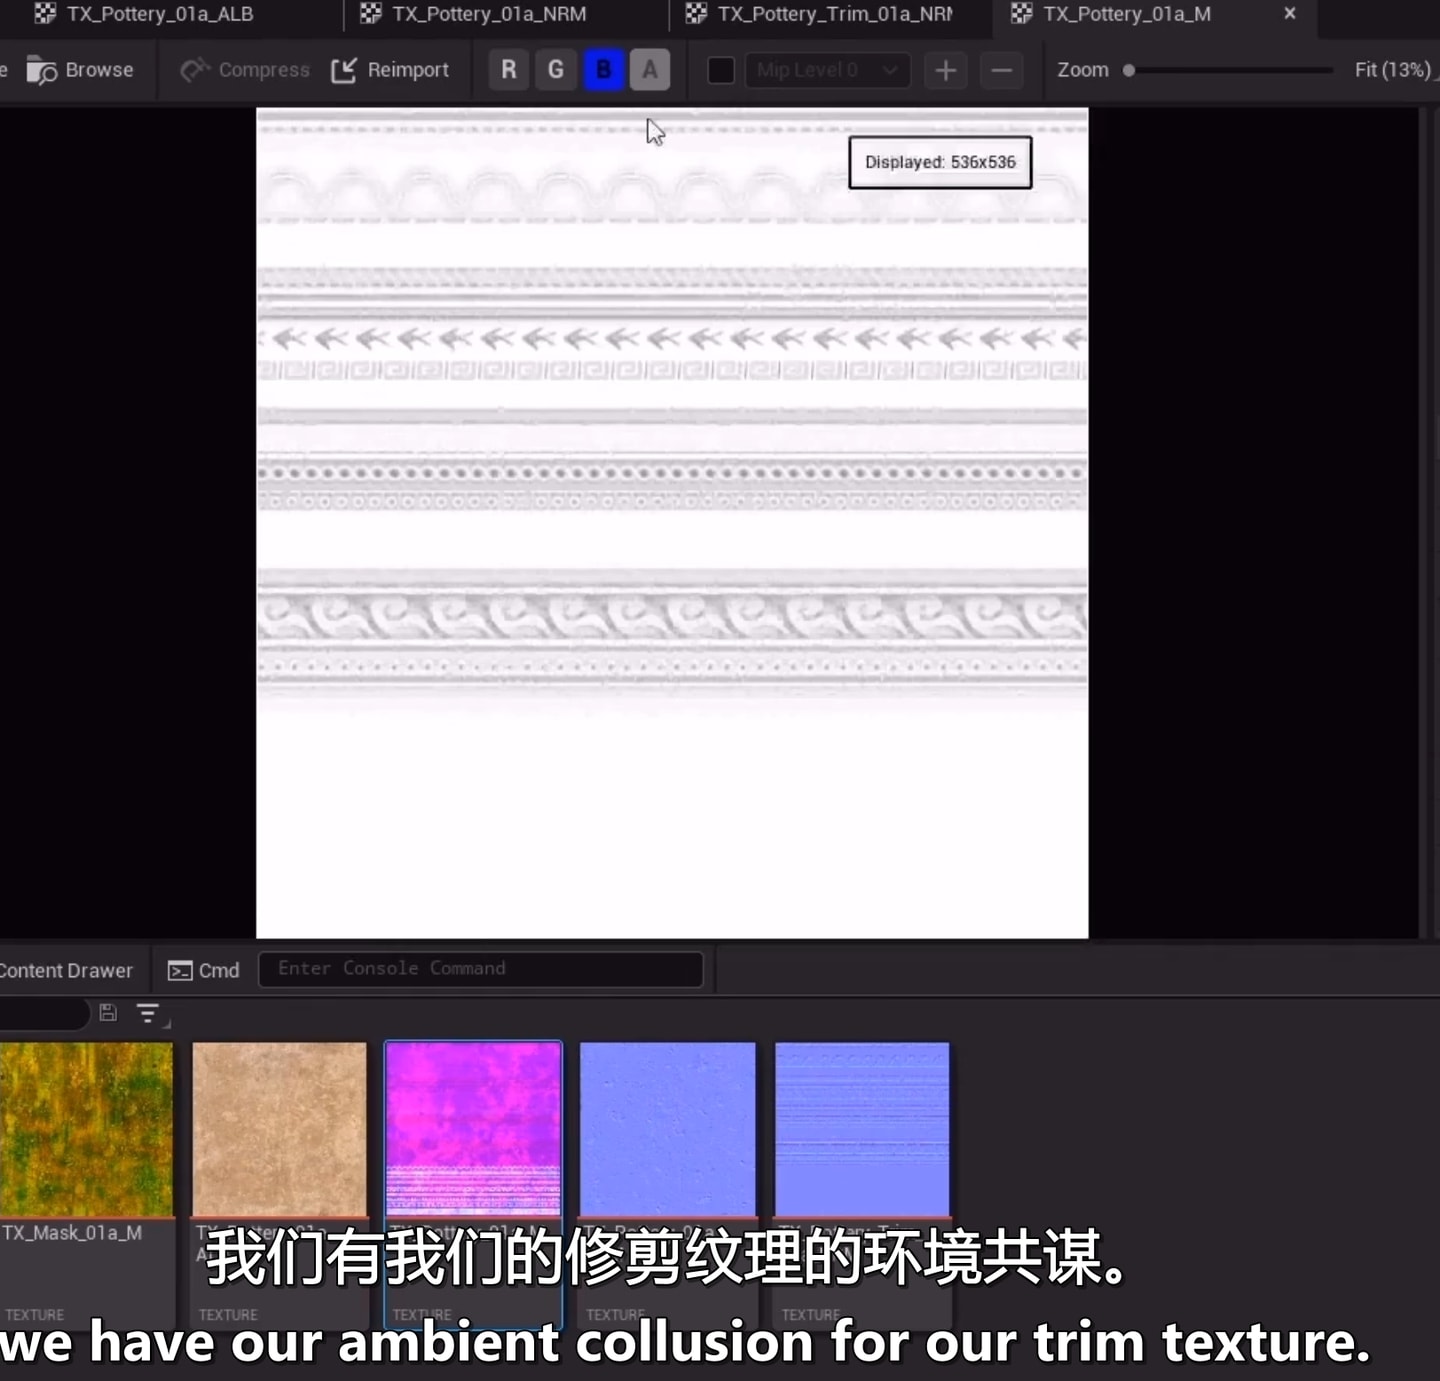Toggle the A alpha channel
The image size is (1440, 1381).
[650, 70]
